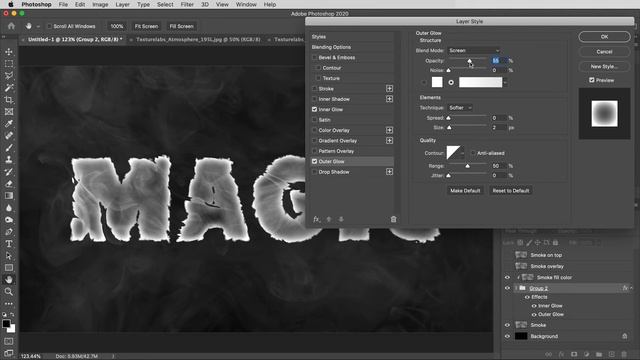This screenshot has width=640, height=360.
Task: Click the New Style button
Action: click(604, 67)
